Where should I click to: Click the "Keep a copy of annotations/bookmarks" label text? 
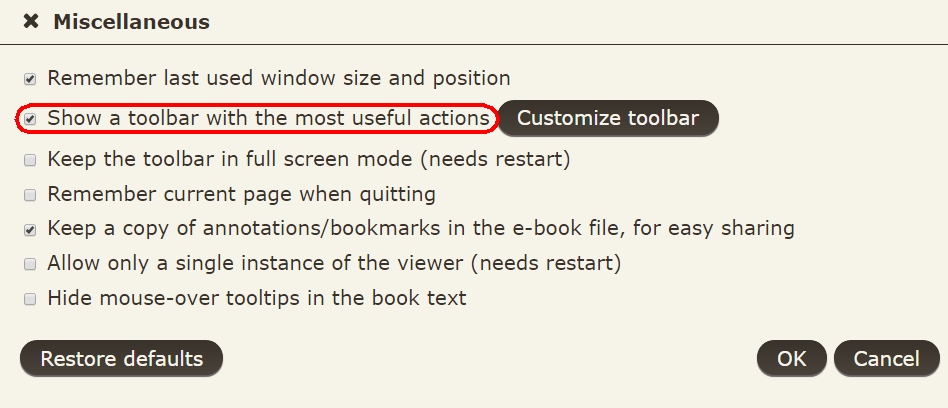click(x=420, y=228)
